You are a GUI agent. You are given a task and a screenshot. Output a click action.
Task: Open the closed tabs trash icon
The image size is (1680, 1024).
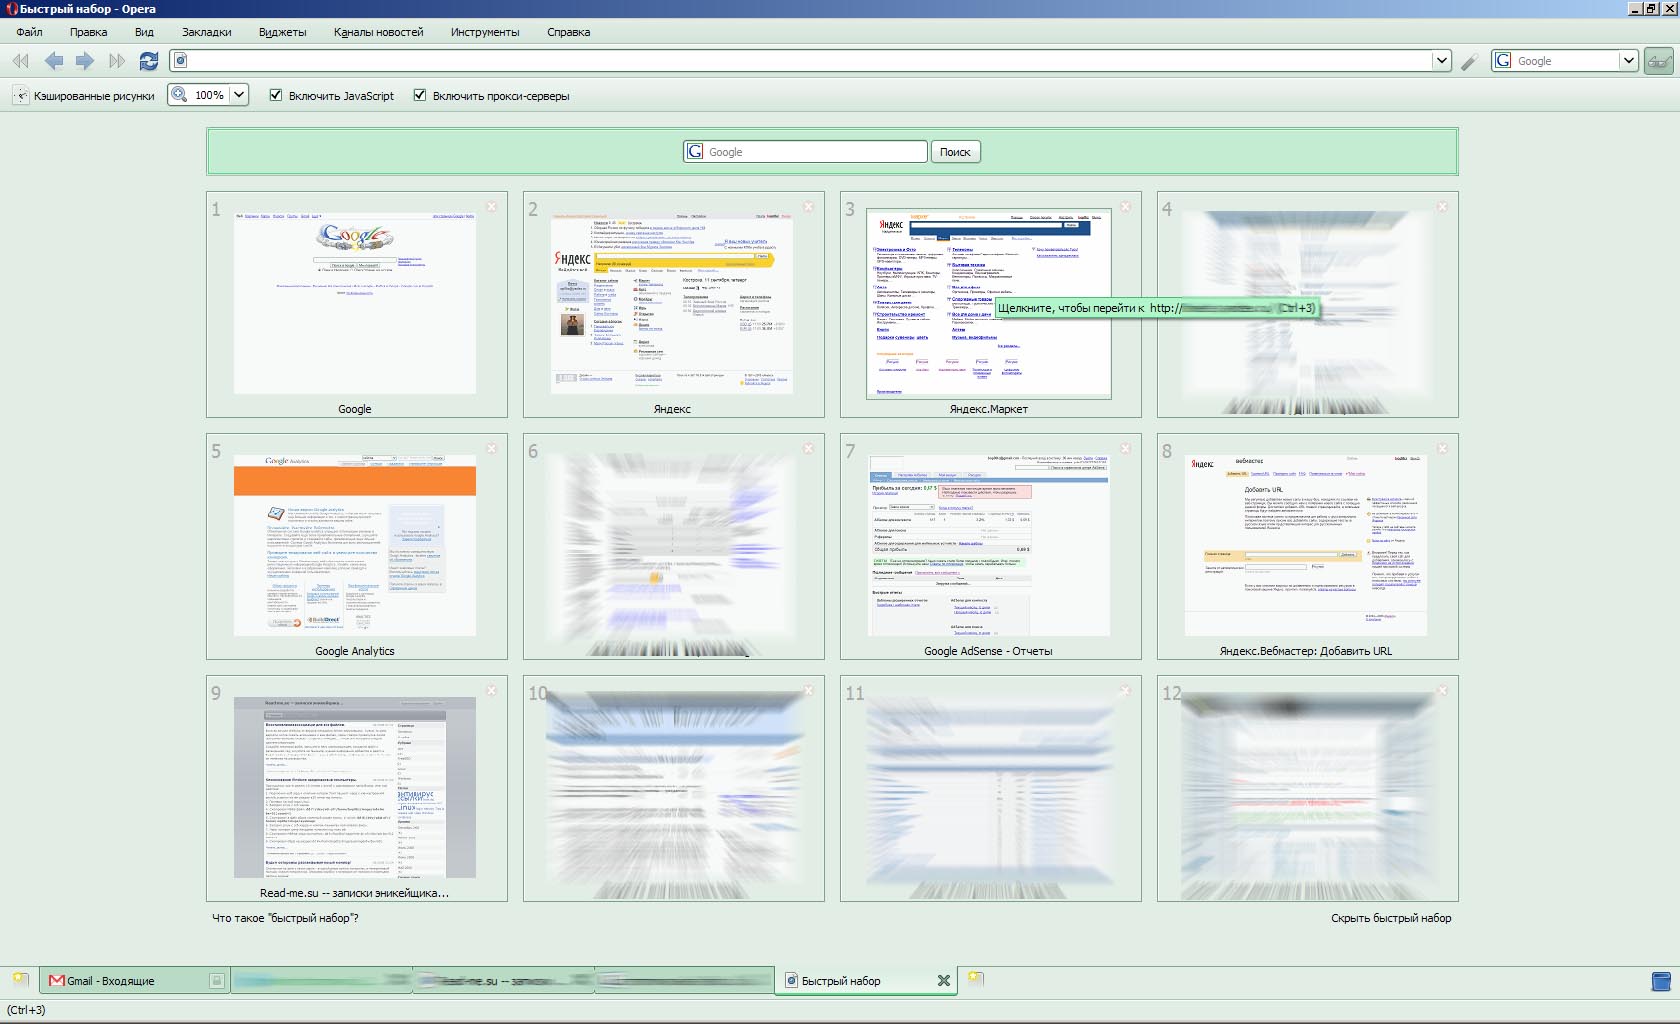point(1661,981)
